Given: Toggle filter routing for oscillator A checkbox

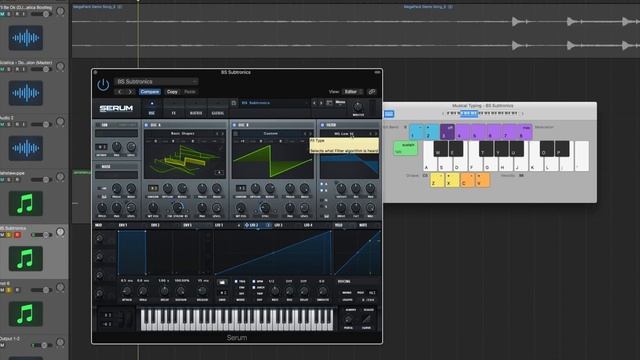Looking at the screenshot, I should (x=322, y=184).
